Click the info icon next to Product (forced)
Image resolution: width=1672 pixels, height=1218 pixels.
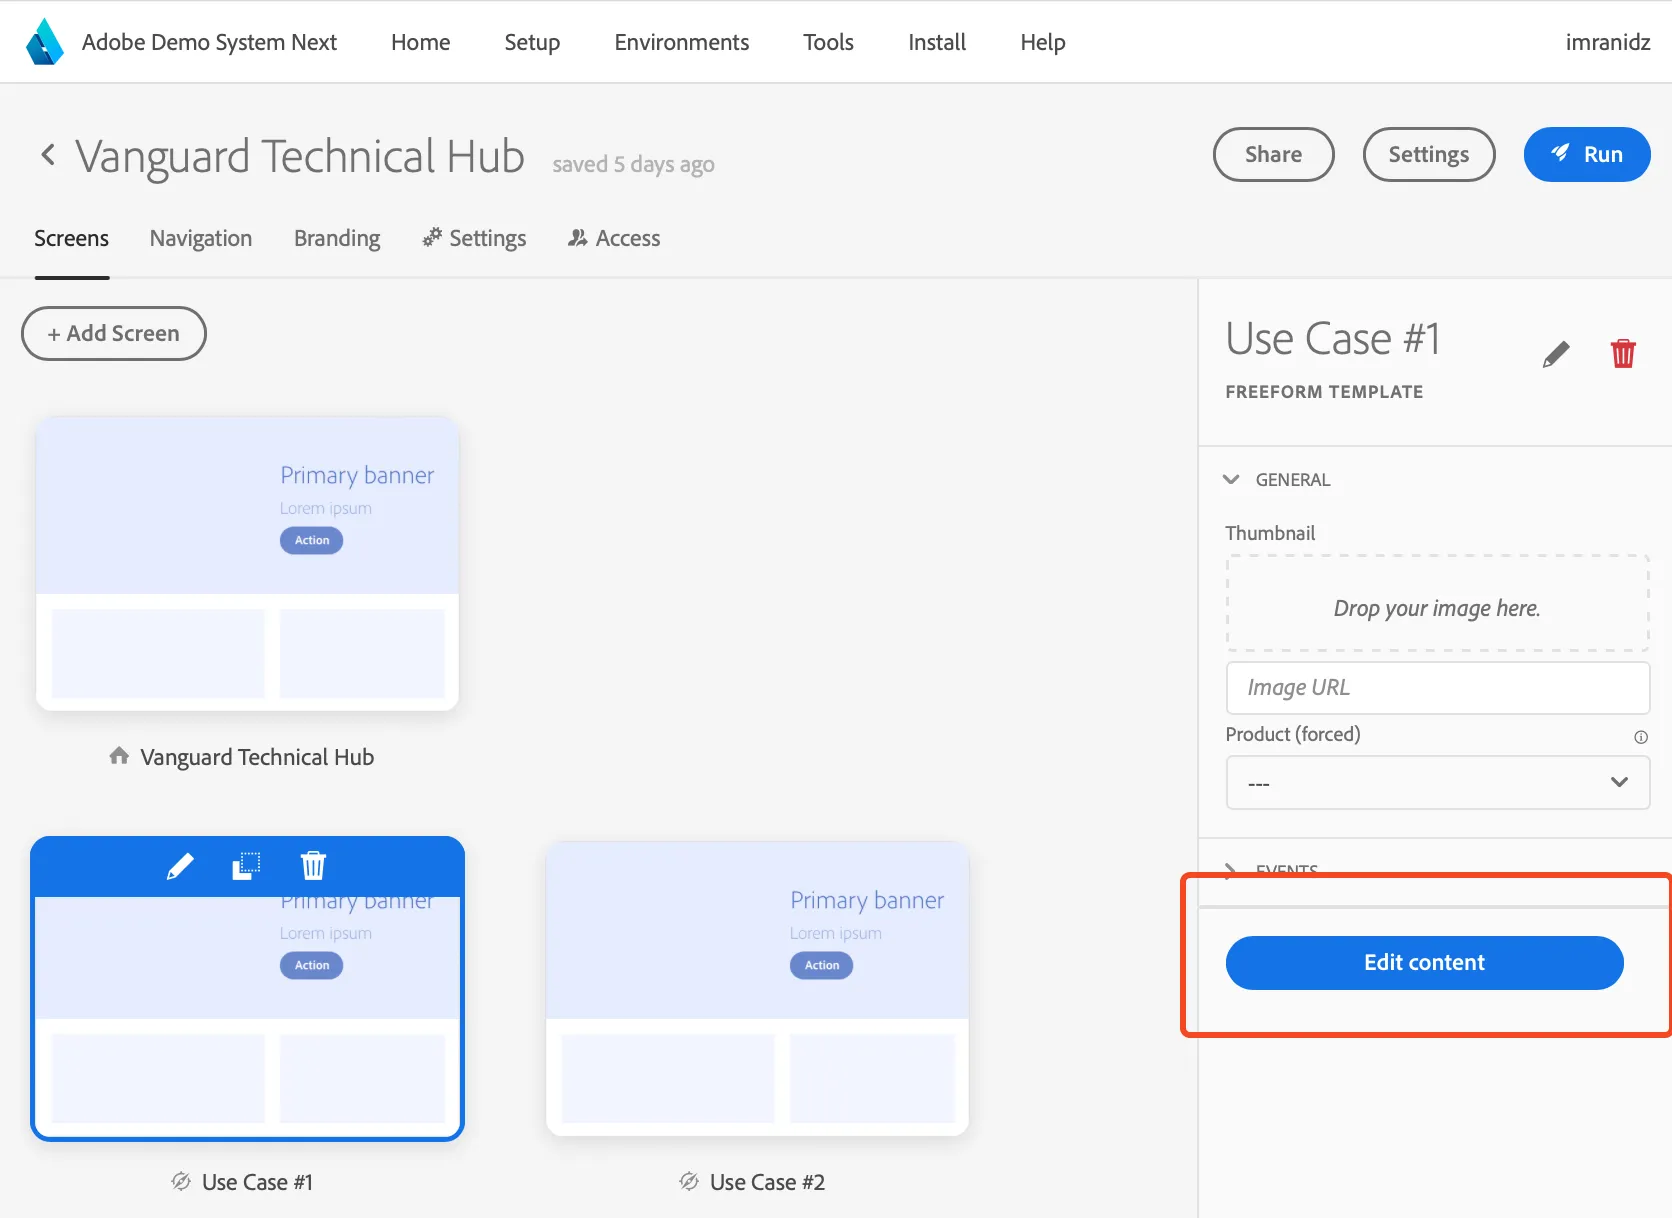pos(1641,737)
